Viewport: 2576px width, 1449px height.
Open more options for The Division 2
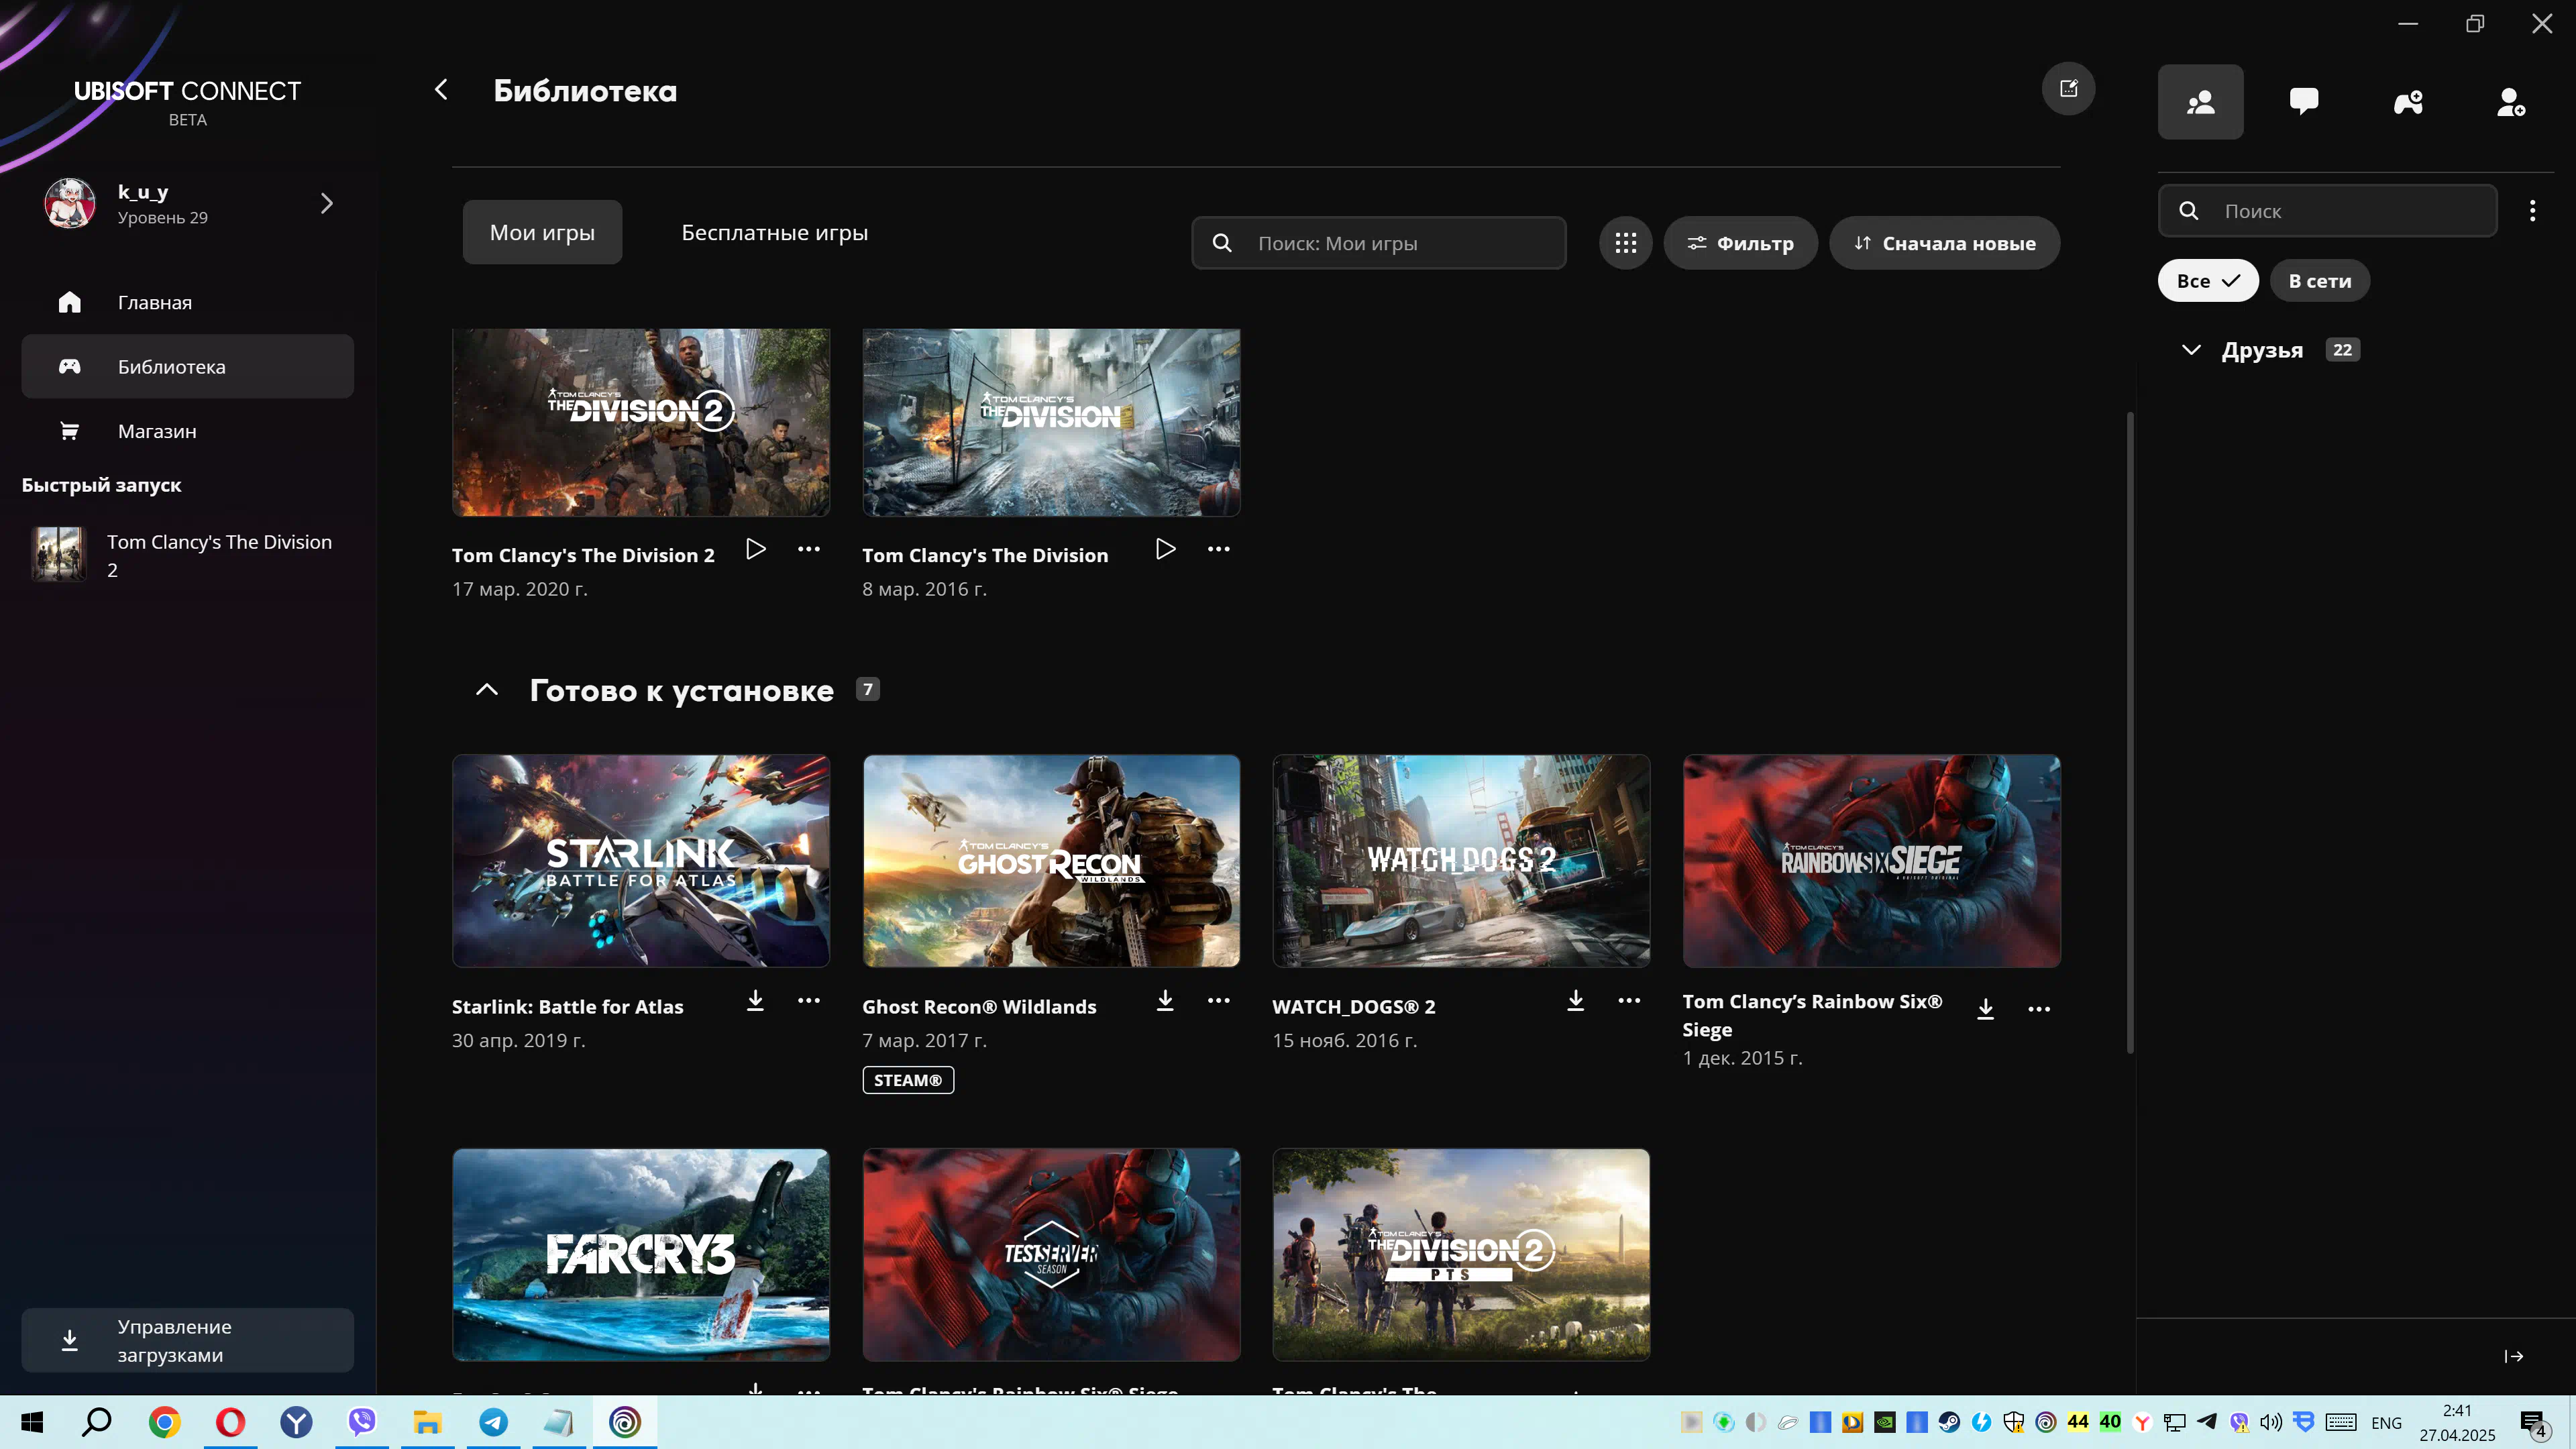[x=809, y=549]
